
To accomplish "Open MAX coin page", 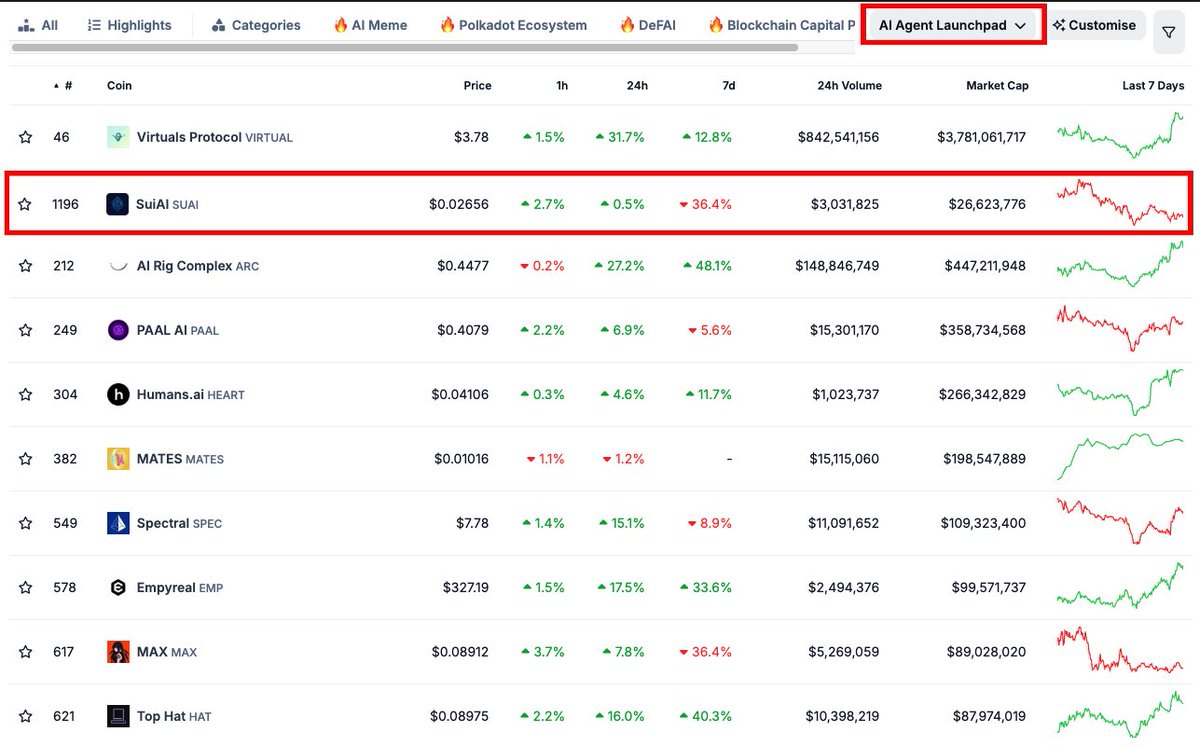I will click(x=166, y=652).
